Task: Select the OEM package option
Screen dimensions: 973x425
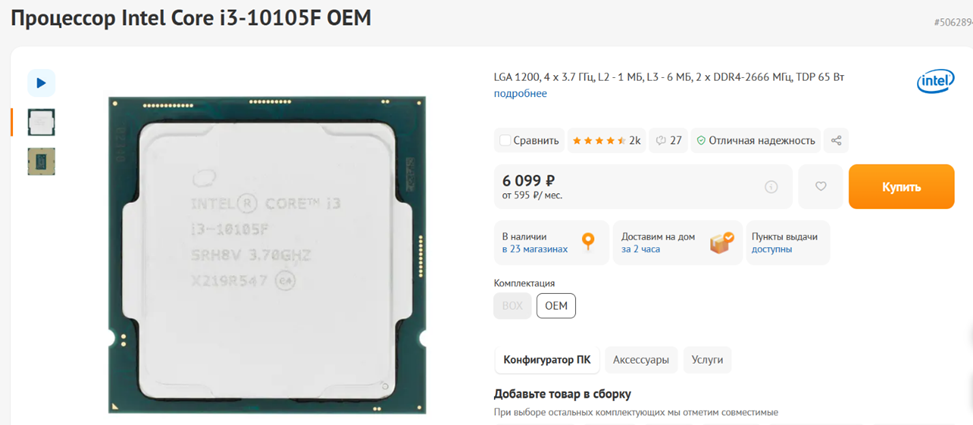Action: coord(556,306)
